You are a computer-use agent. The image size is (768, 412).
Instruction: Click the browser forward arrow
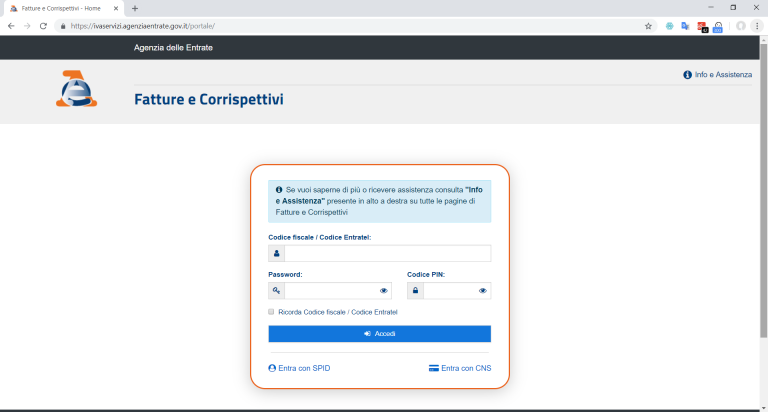pyautogui.click(x=27, y=26)
